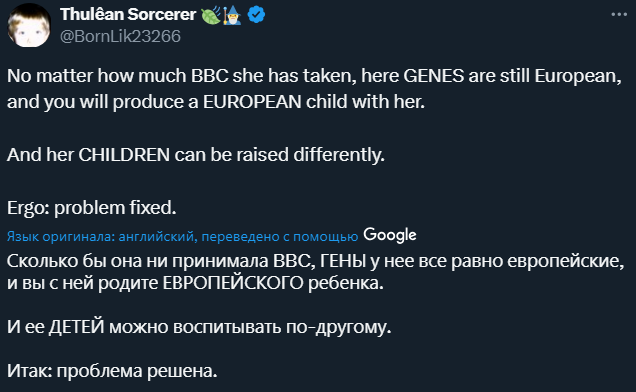636x392 pixels.
Task: Open the Thulêan Sorcerer profile name link
Action: tap(128, 15)
